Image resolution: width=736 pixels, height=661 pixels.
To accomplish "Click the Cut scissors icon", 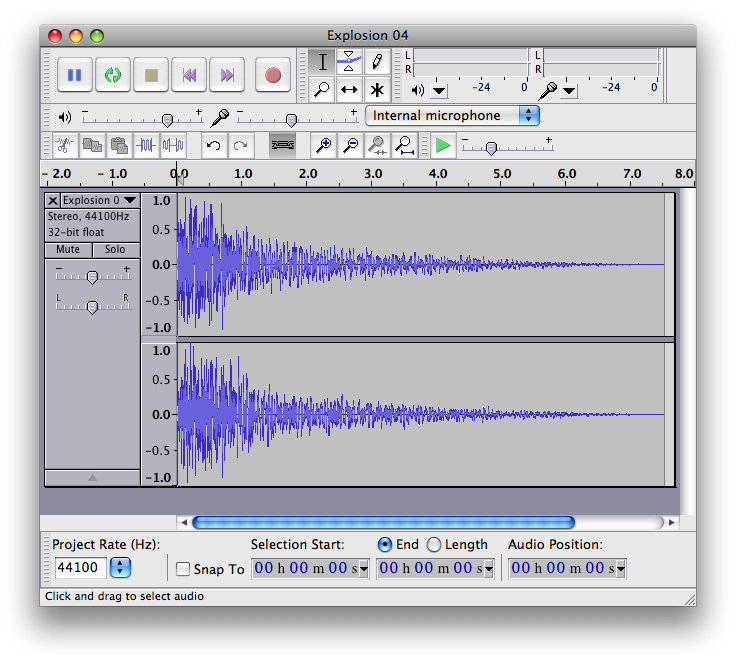I will (x=64, y=146).
